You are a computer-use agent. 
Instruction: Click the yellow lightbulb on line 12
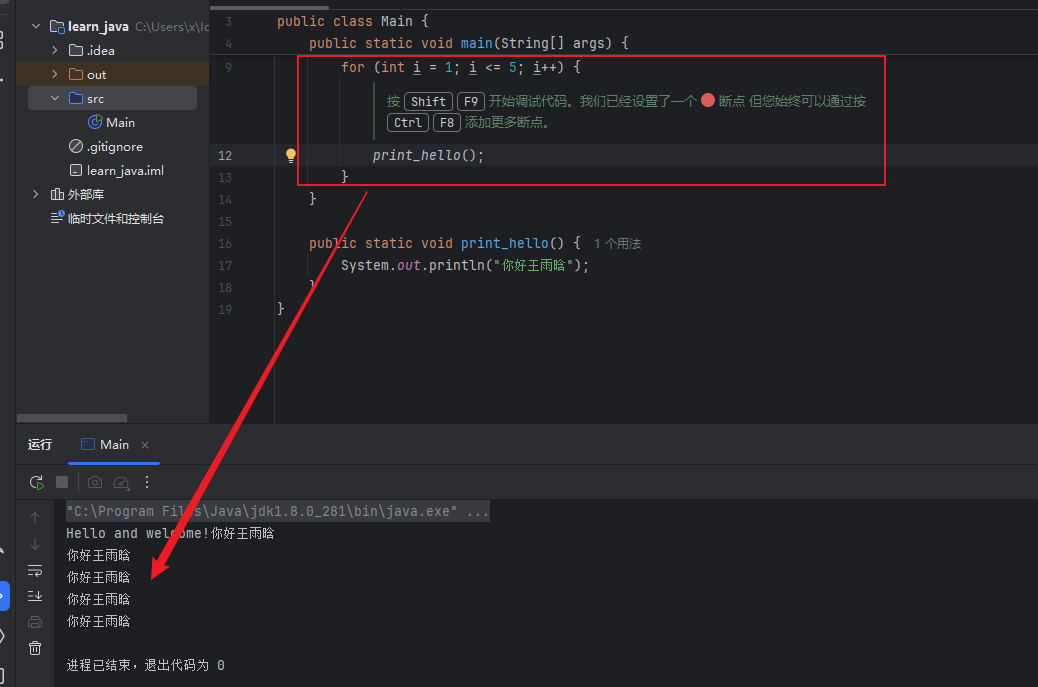pos(291,156)
